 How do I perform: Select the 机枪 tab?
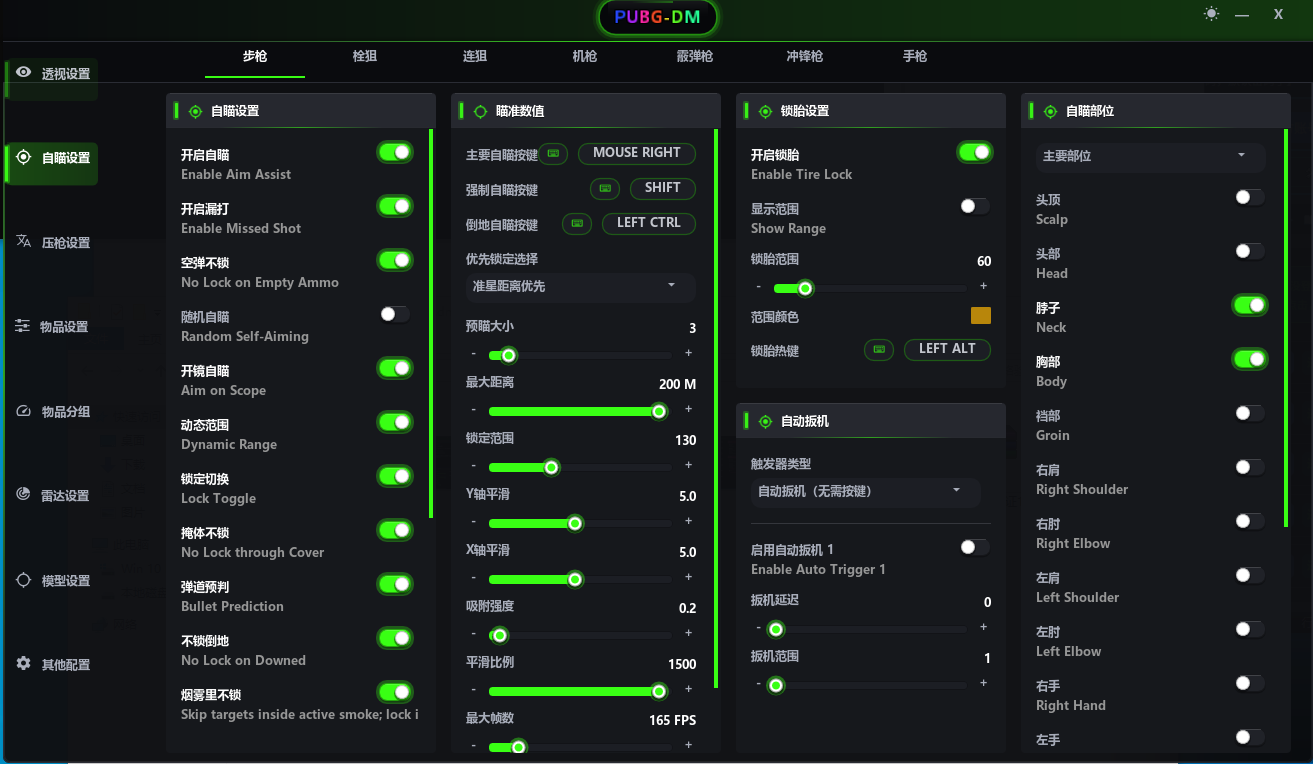pos(585,57)
